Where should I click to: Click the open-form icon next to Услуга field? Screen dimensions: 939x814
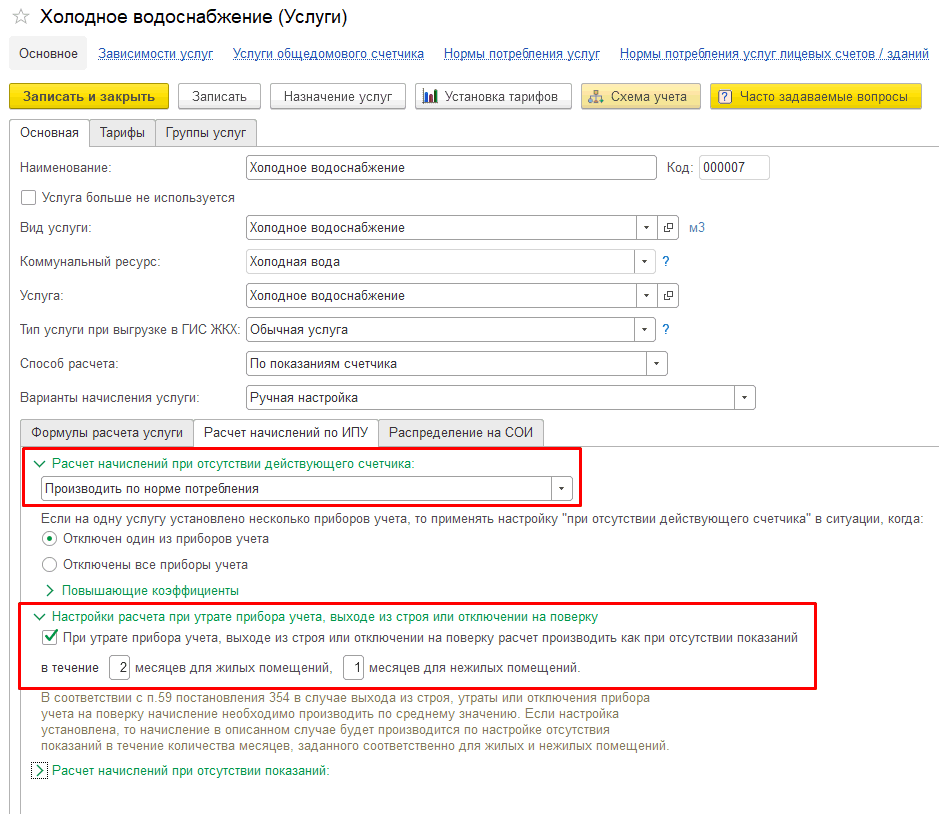(x=669, y=296)
